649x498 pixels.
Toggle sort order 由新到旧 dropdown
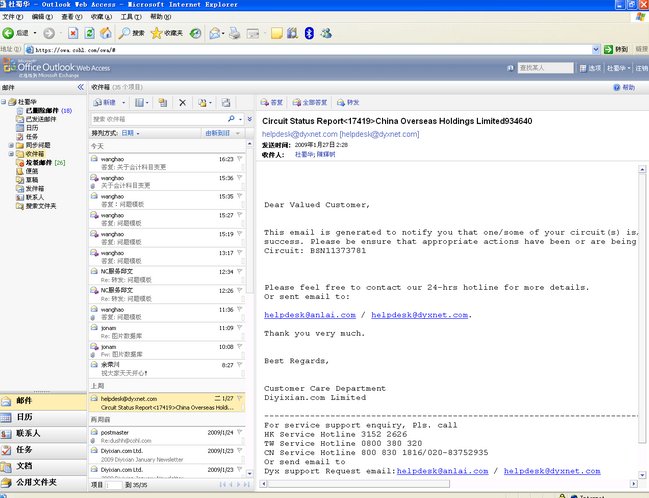coord(222,133)
